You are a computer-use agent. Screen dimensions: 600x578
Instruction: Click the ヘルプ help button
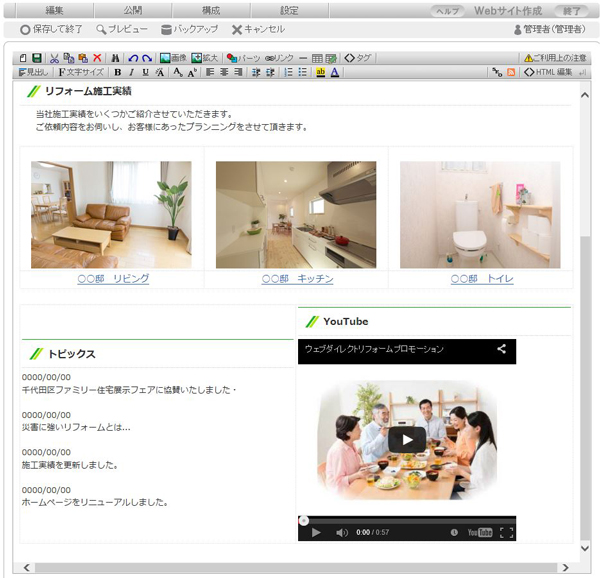point(447,11)
